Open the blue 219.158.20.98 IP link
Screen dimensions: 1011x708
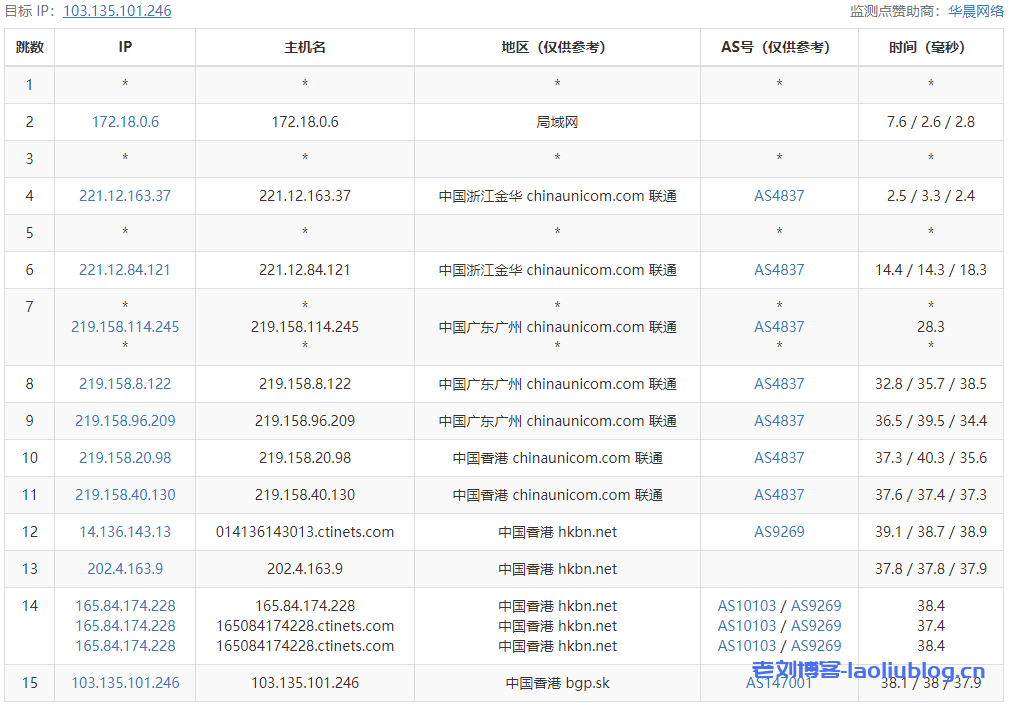(x=125, y=458)
